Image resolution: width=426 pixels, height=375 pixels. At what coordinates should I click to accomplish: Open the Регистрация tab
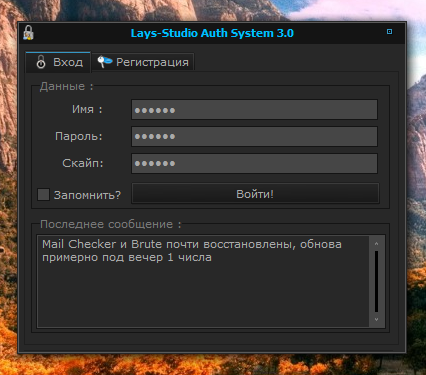143,62
